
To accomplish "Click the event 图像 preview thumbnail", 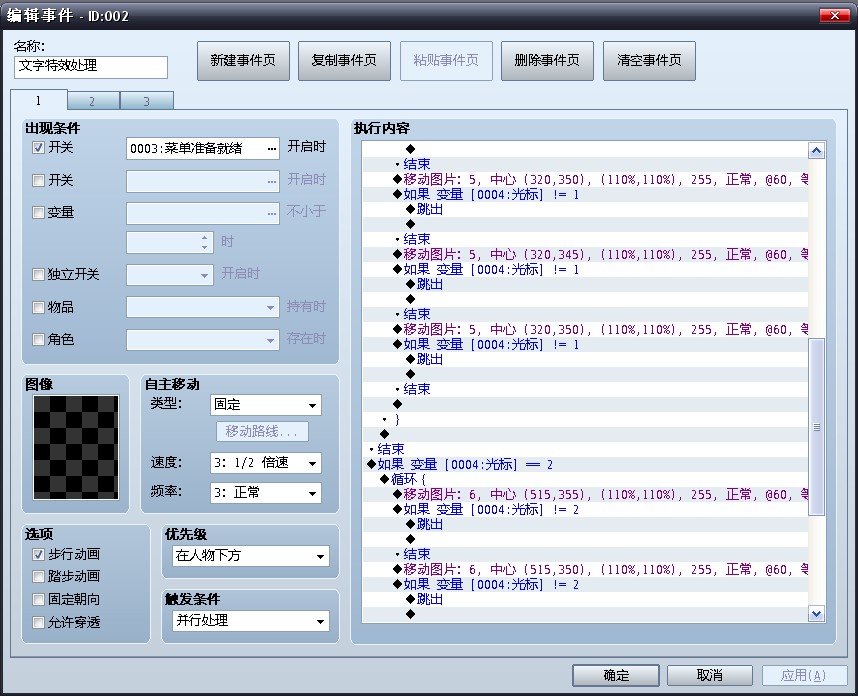I will click(76, 447).
